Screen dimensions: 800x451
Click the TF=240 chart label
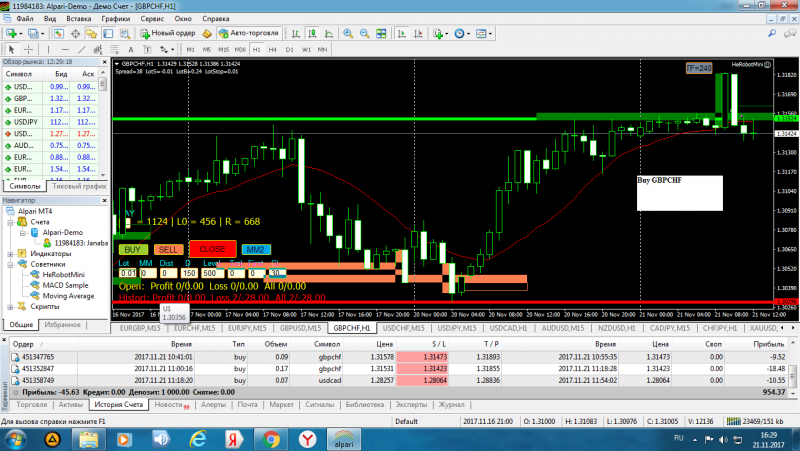(x=698, y=68)
